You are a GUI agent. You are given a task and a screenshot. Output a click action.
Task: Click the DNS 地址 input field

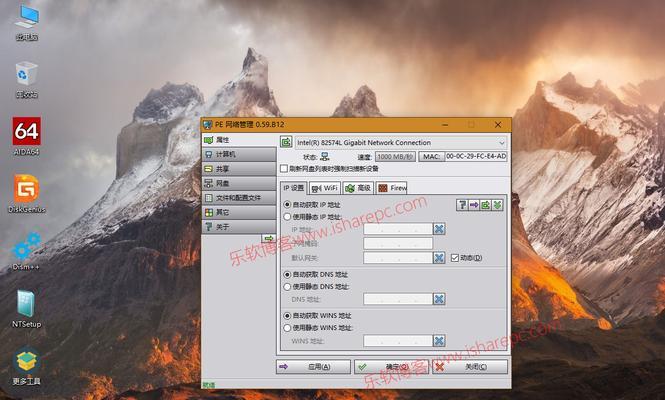[x=398, y=299]
